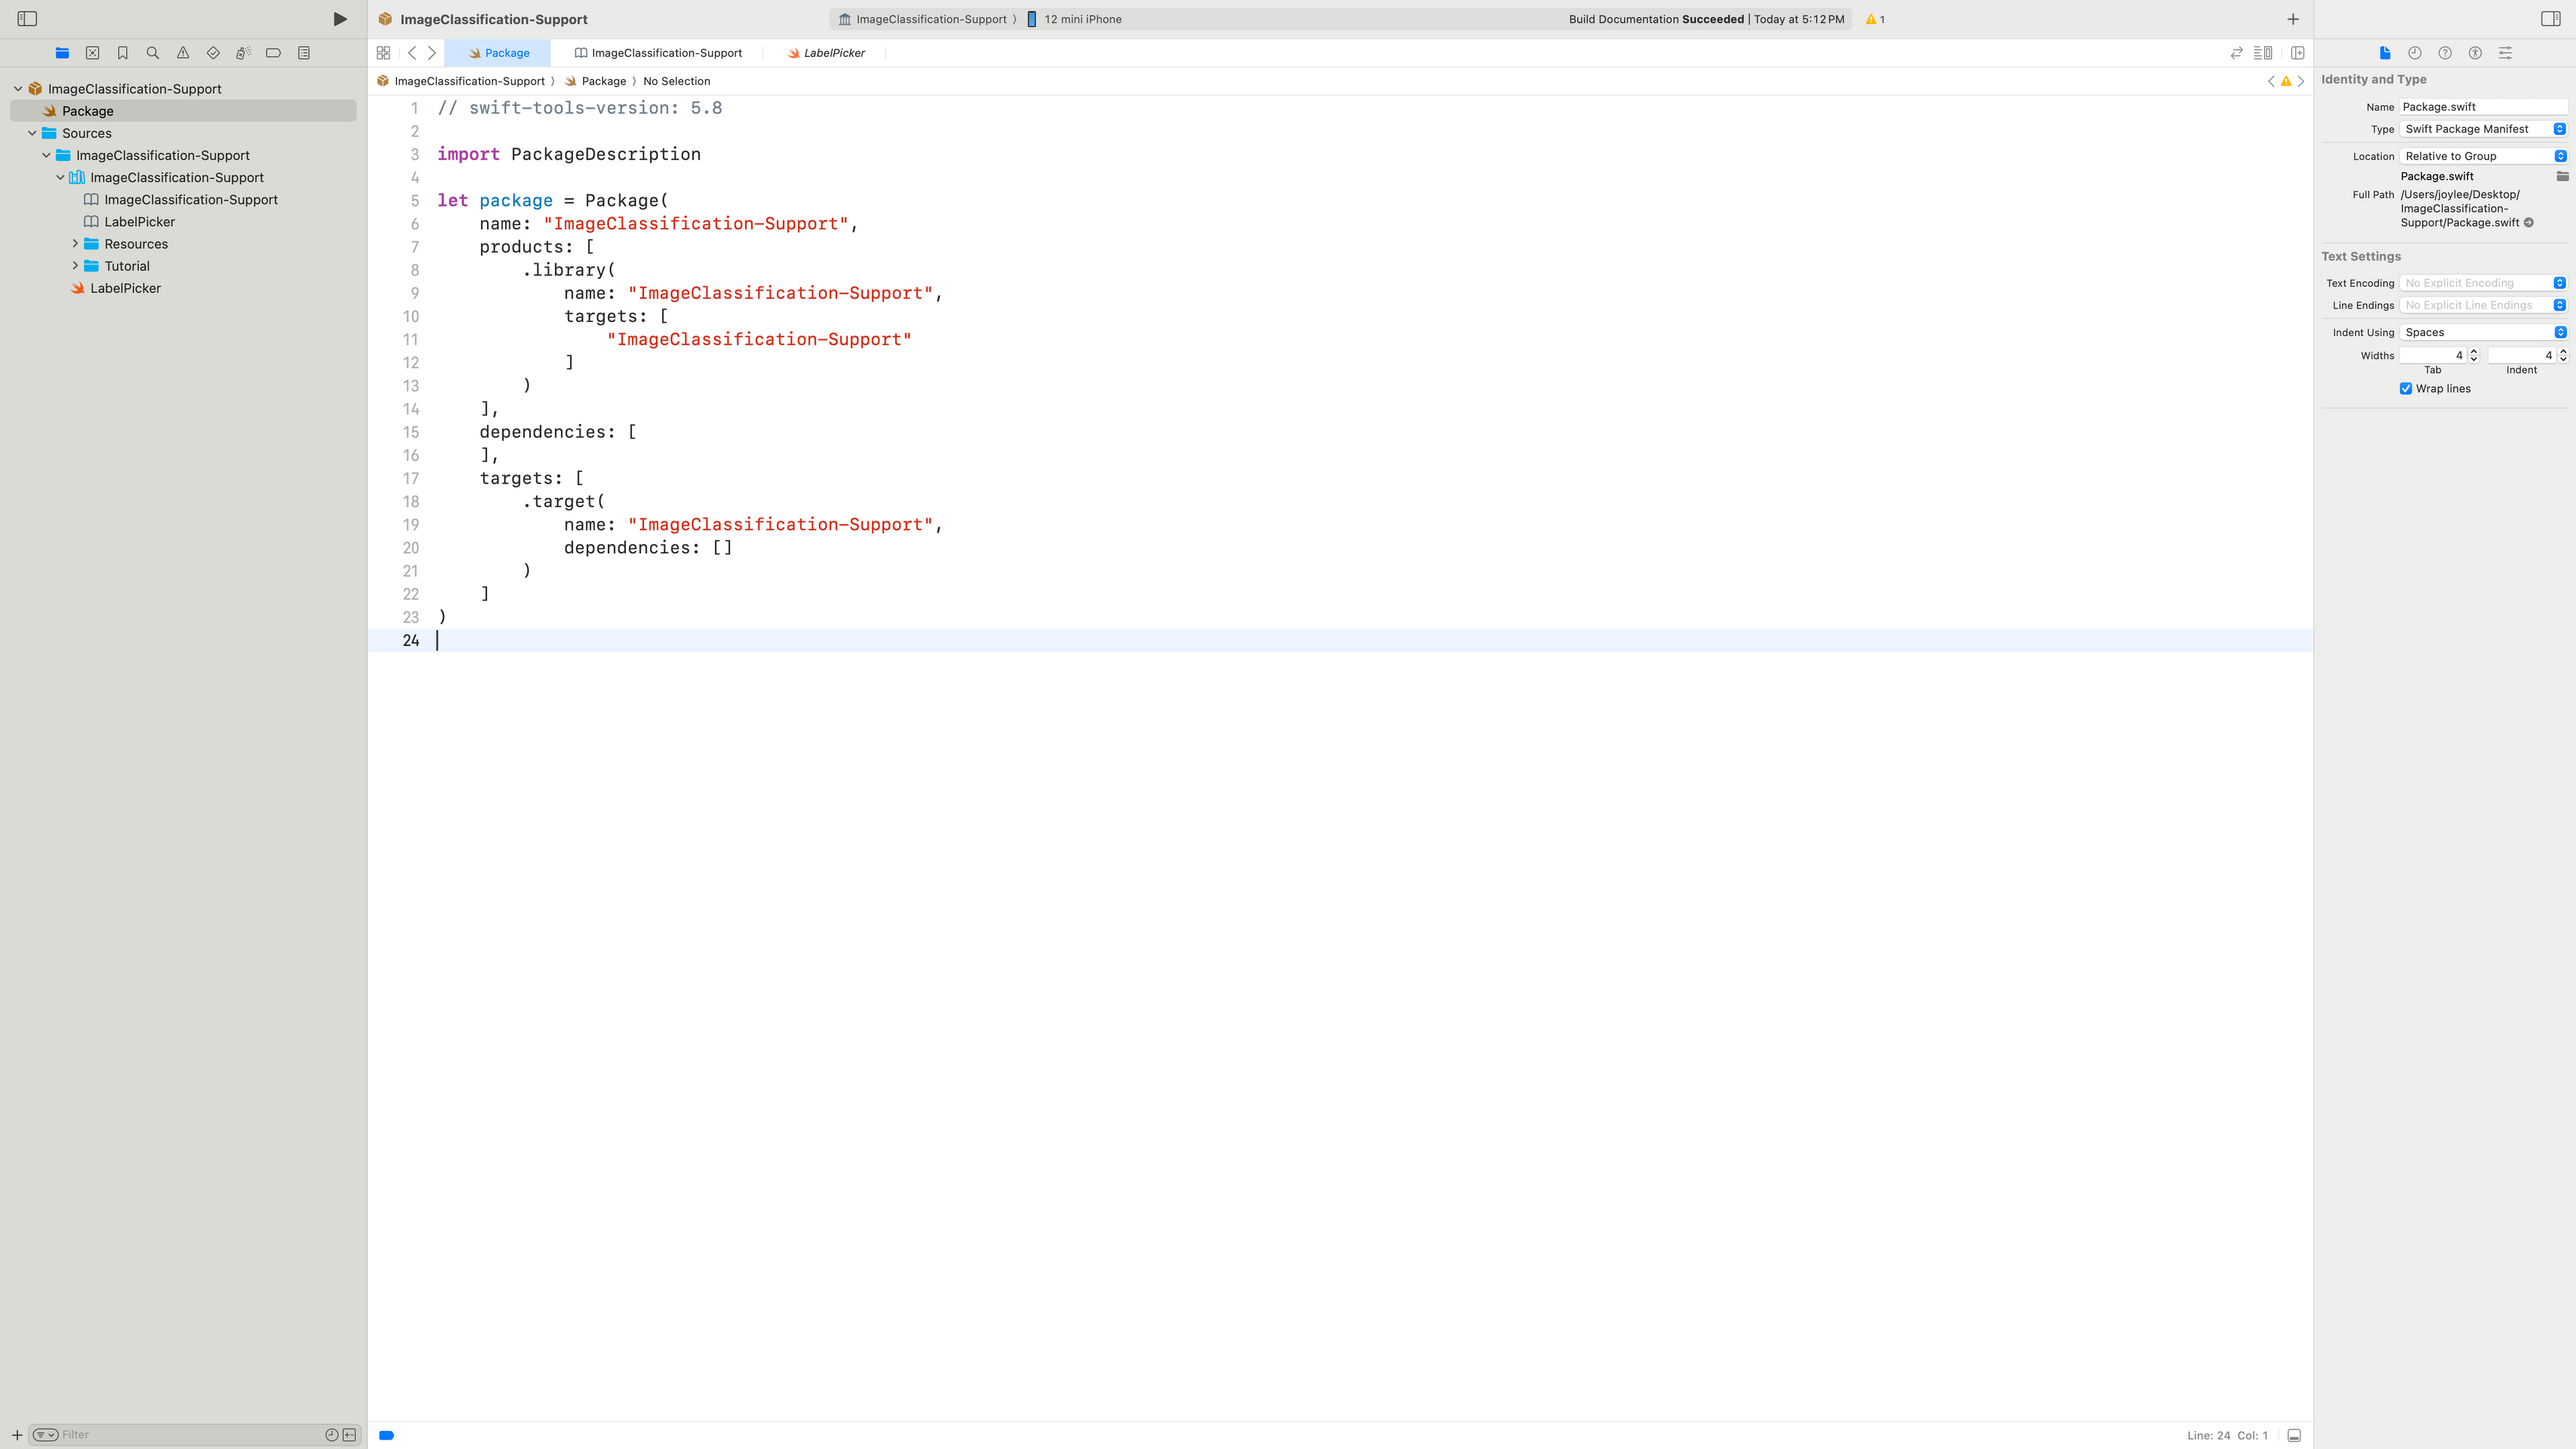Select LabelPicker swift file in navigator
Viewport: 2576px width, 1449px height.
pyautogui.click(x=125, y=288)
